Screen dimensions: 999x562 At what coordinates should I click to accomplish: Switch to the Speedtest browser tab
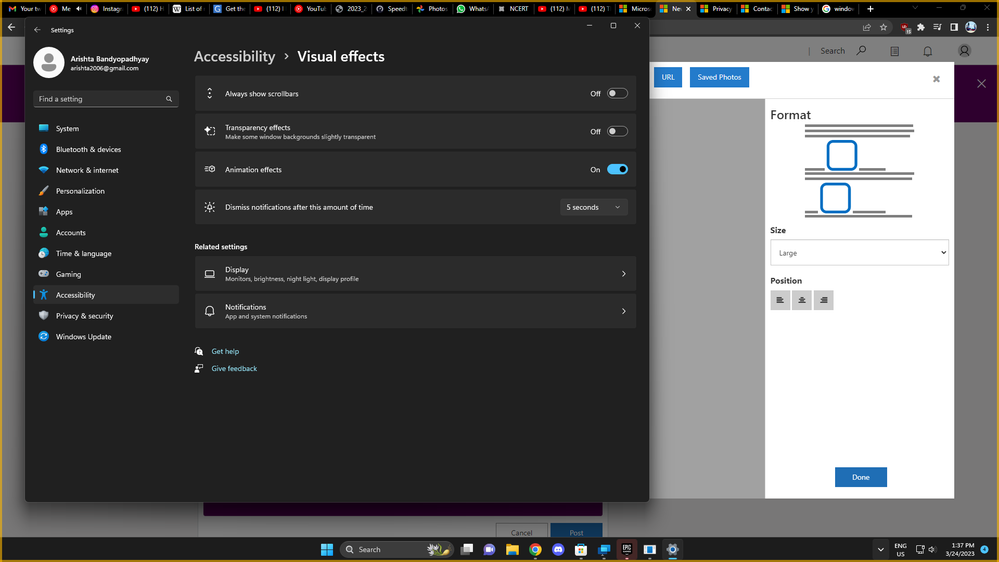point(391,9)
